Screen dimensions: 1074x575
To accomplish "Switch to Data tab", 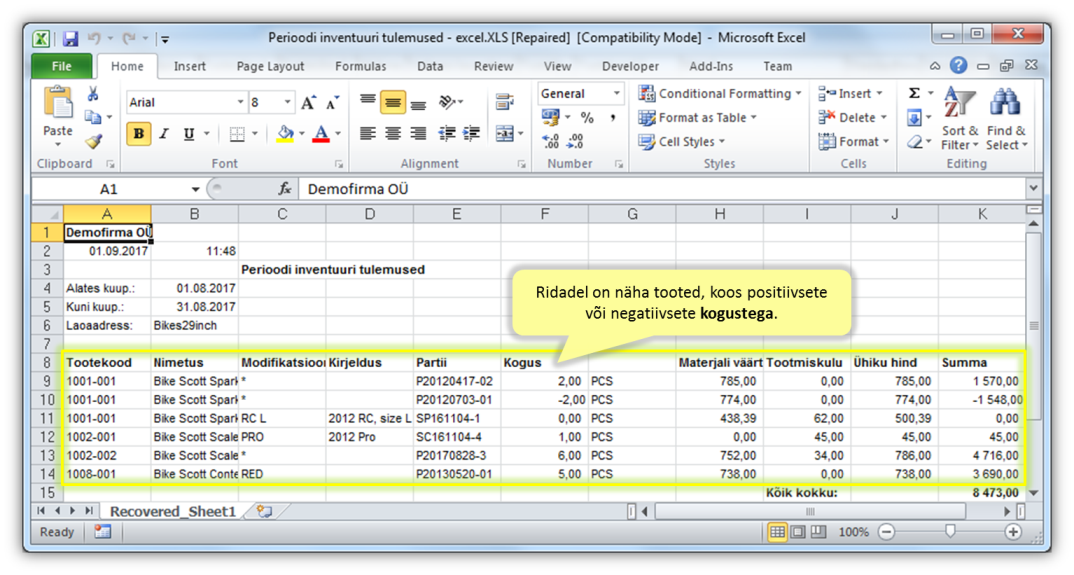I will 430,66.
